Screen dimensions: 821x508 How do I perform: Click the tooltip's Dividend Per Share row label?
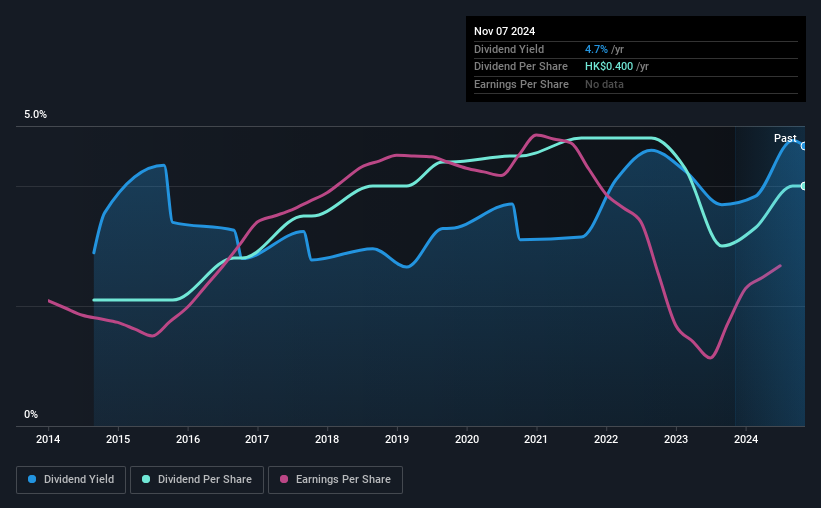(x=520, y=67)
